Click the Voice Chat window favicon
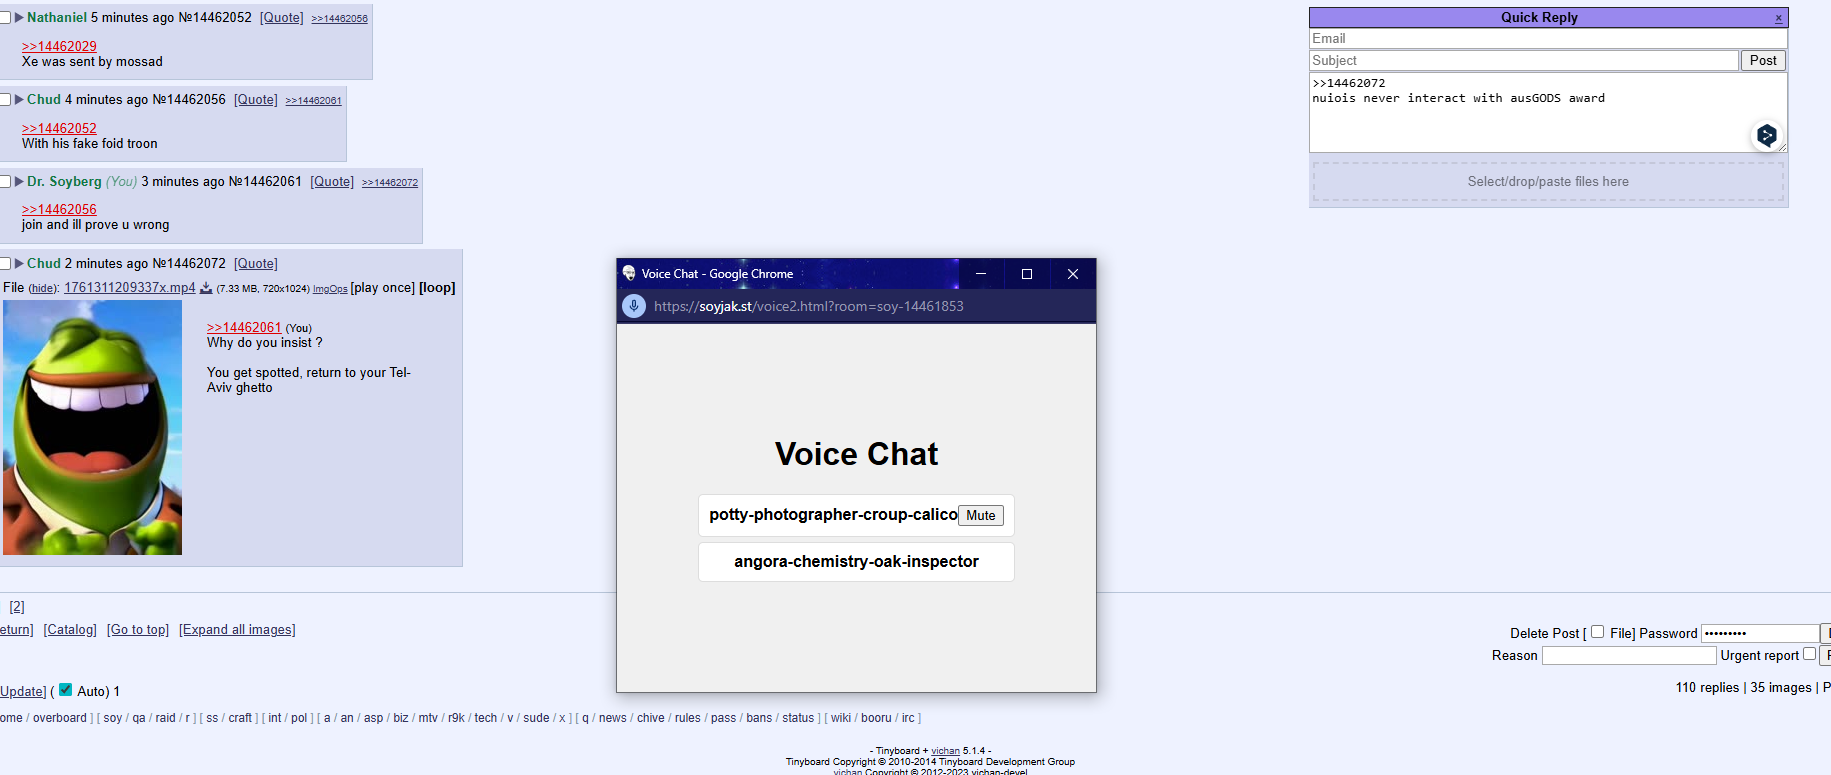Viewport: 1831px width, 775px height. [x=629, y=274]
